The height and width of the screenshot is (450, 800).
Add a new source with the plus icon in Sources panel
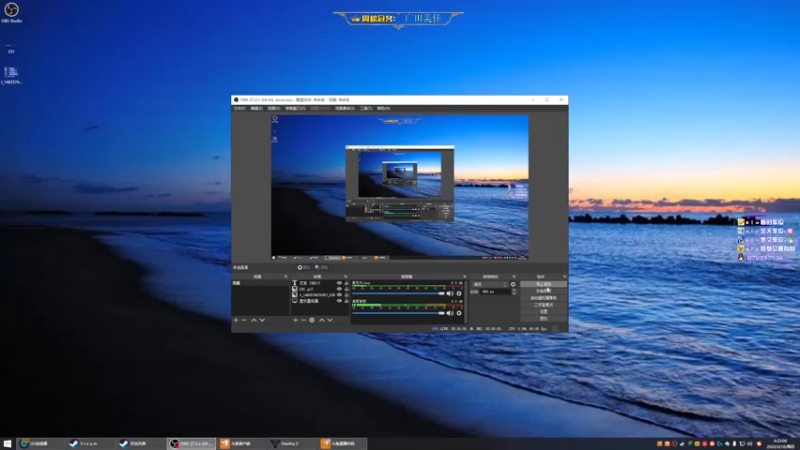tap(295, 320)
